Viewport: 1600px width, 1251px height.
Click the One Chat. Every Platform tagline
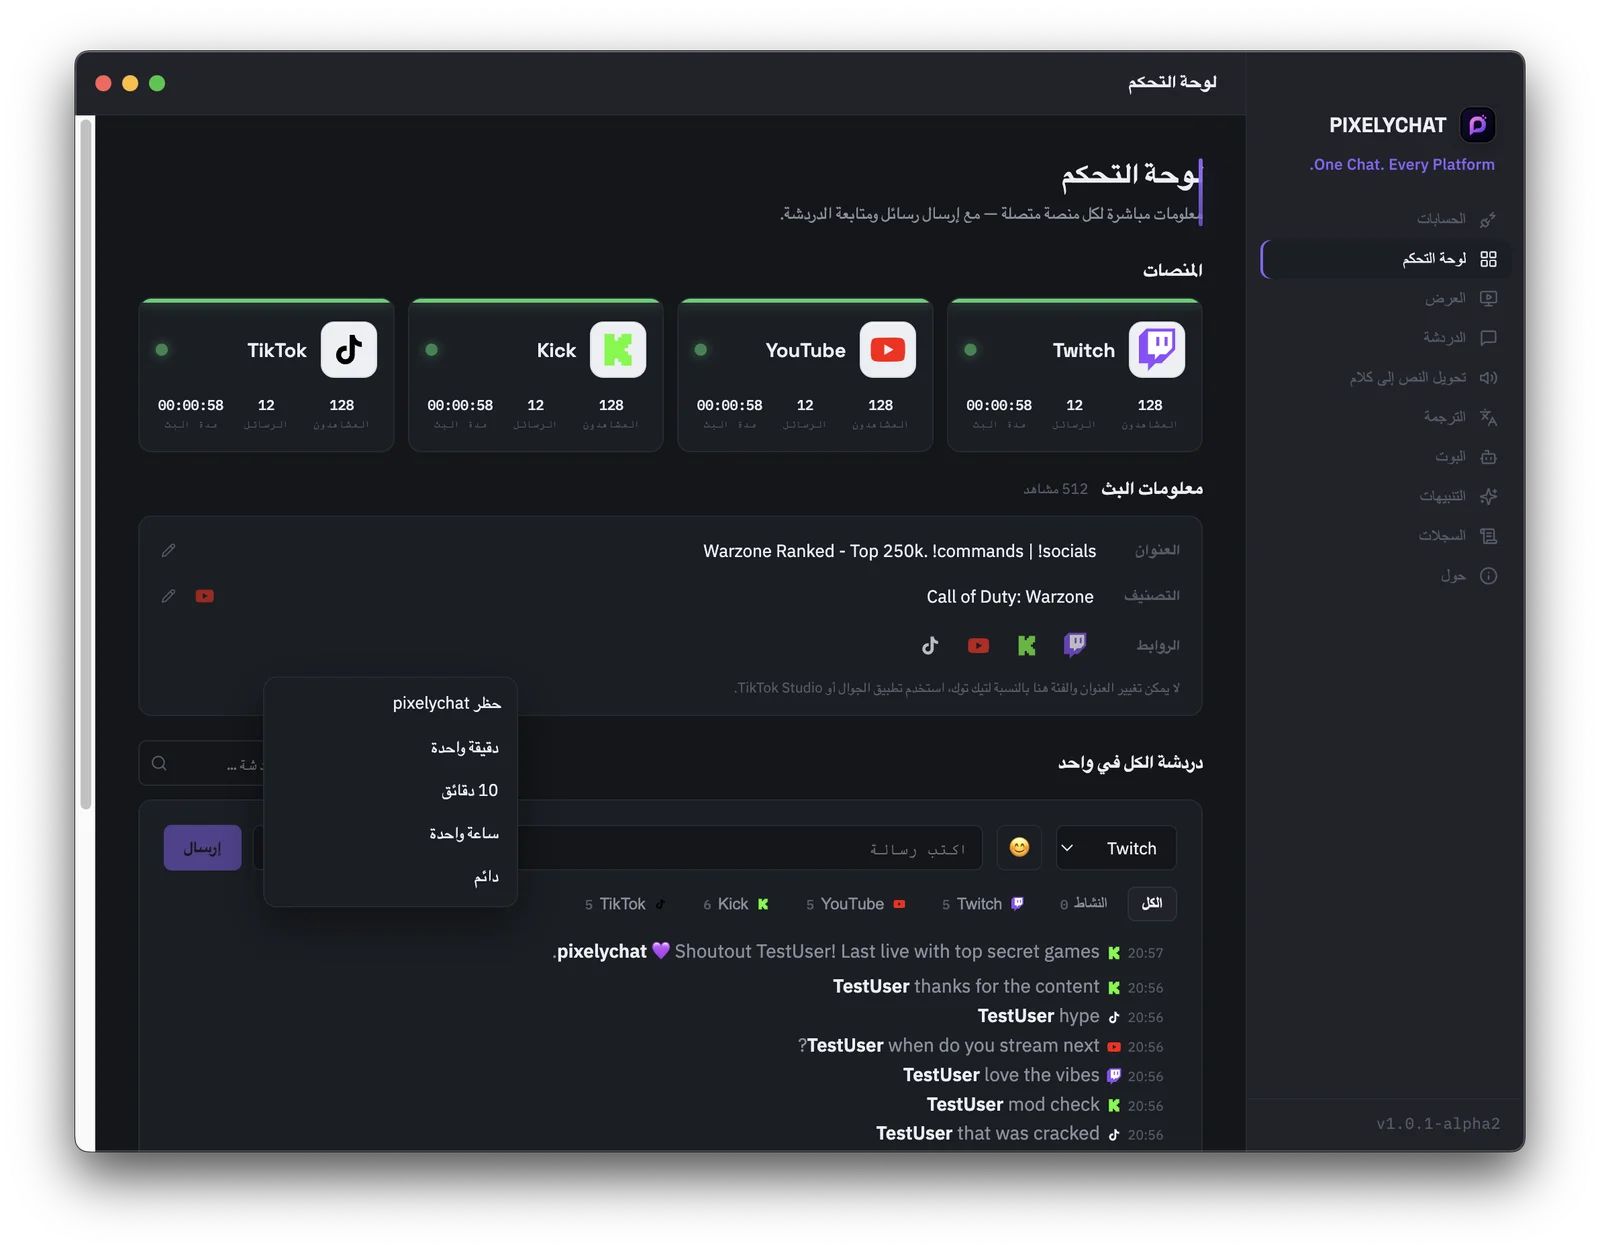[x=1402, y=165]
